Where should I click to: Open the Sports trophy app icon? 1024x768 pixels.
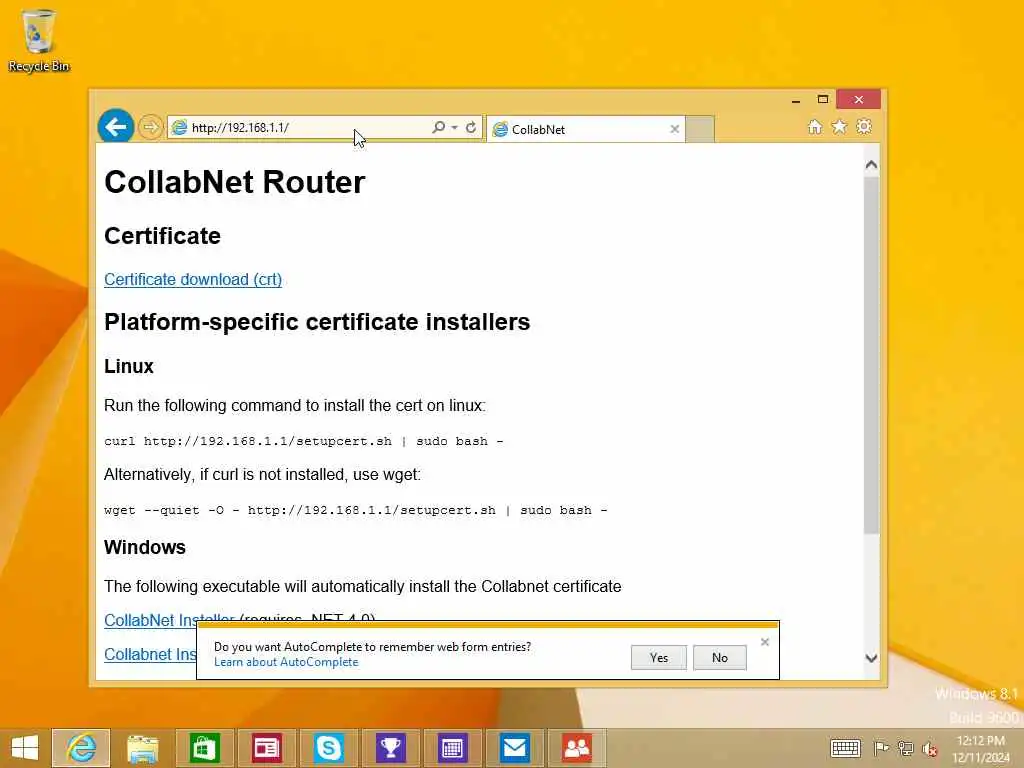[391, 748]
